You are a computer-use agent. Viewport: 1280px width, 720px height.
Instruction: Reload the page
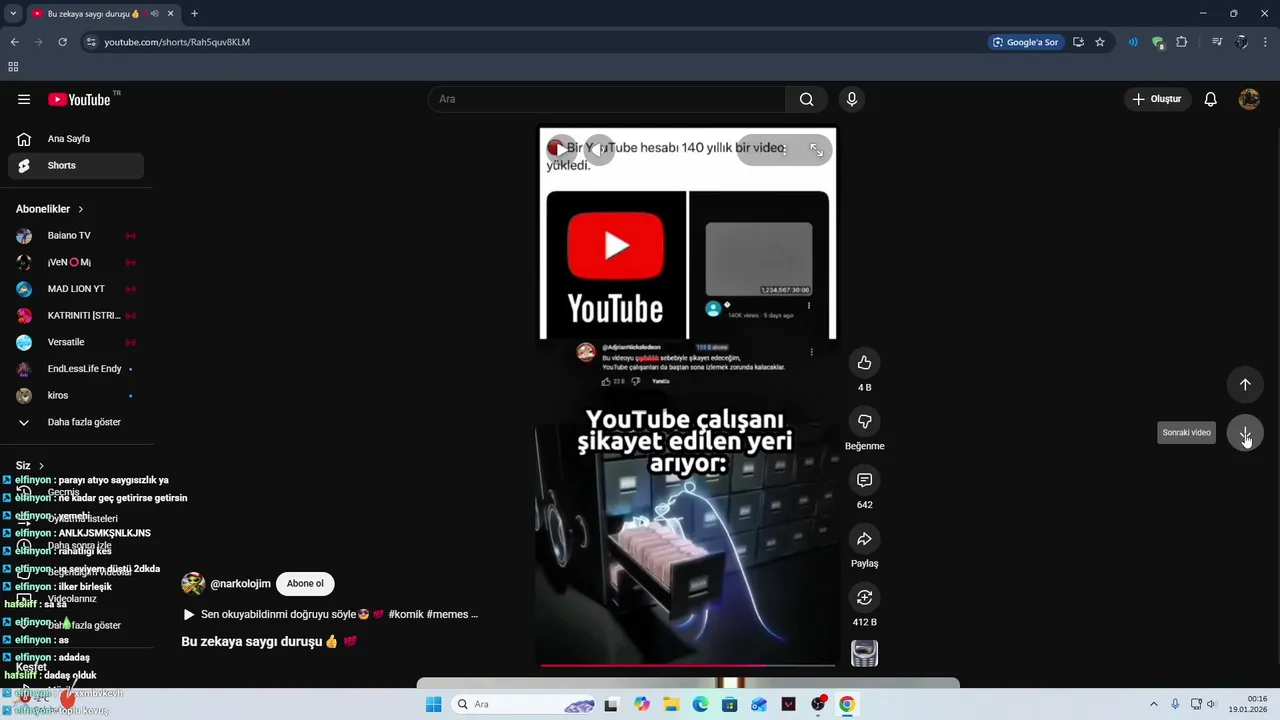pyautogui.click(x=62, y=42)
